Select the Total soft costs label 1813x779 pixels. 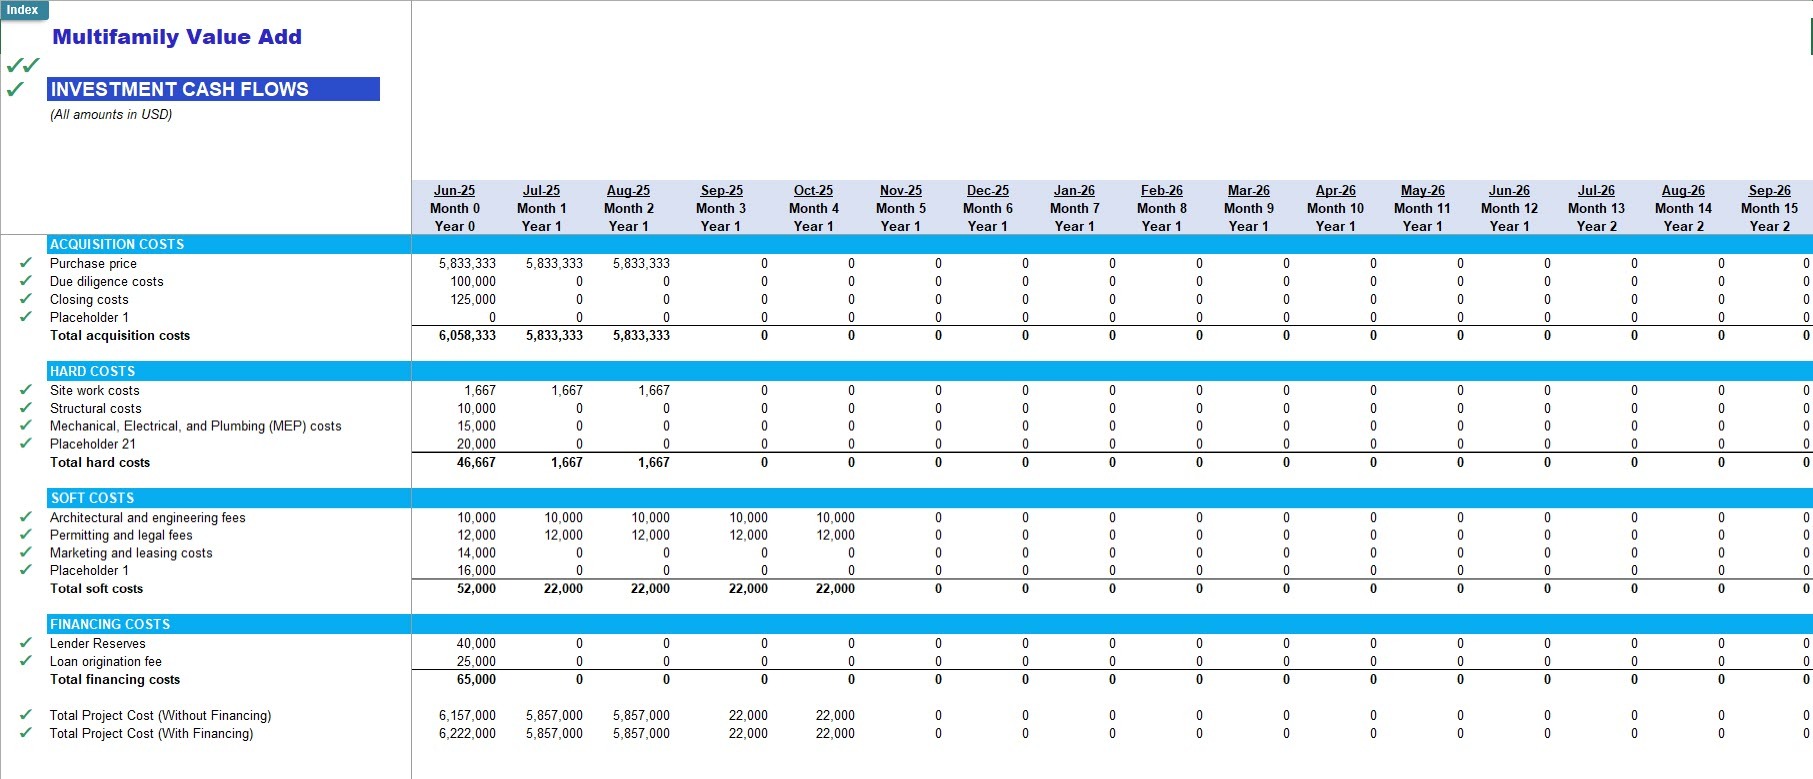96,589
